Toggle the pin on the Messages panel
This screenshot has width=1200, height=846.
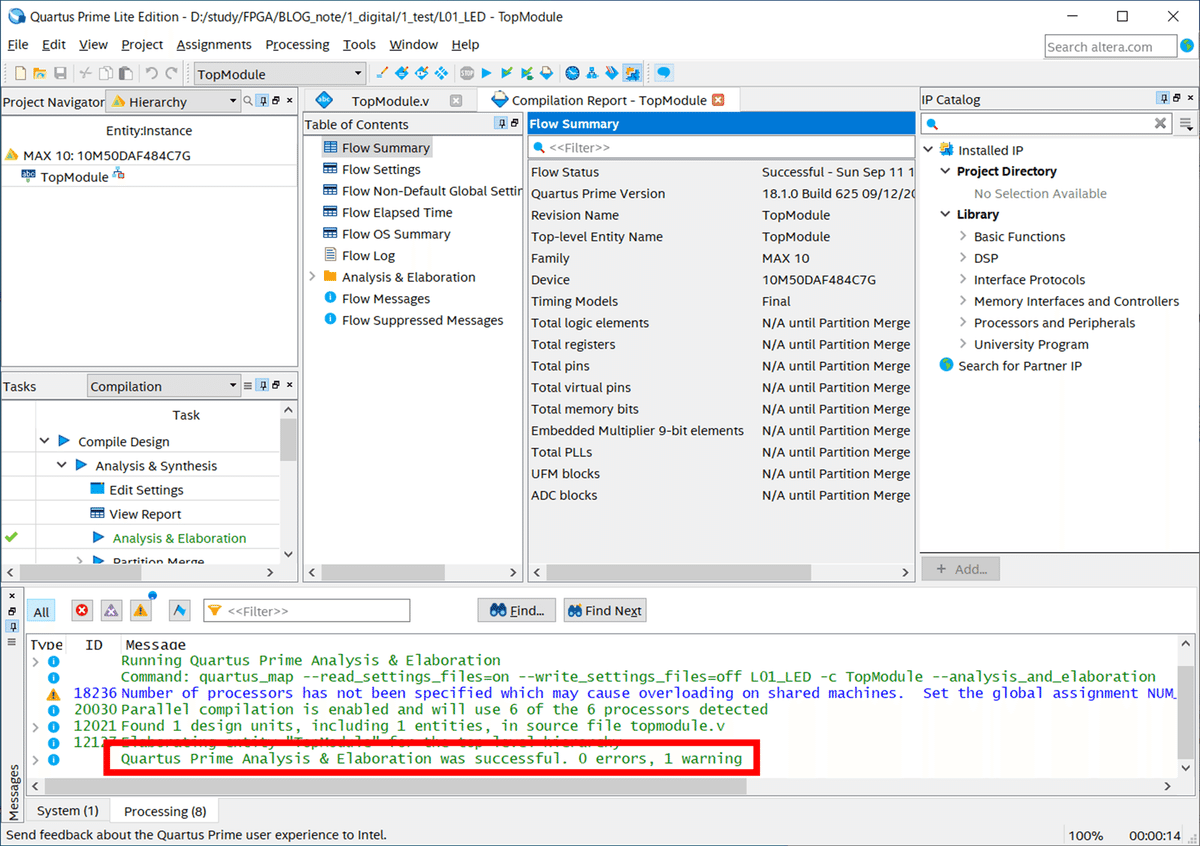point(12,627)
